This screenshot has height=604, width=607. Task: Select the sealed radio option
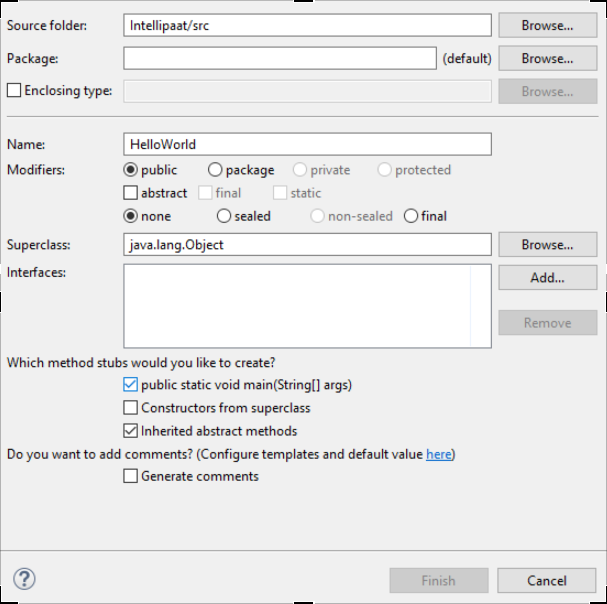point(224,216)
